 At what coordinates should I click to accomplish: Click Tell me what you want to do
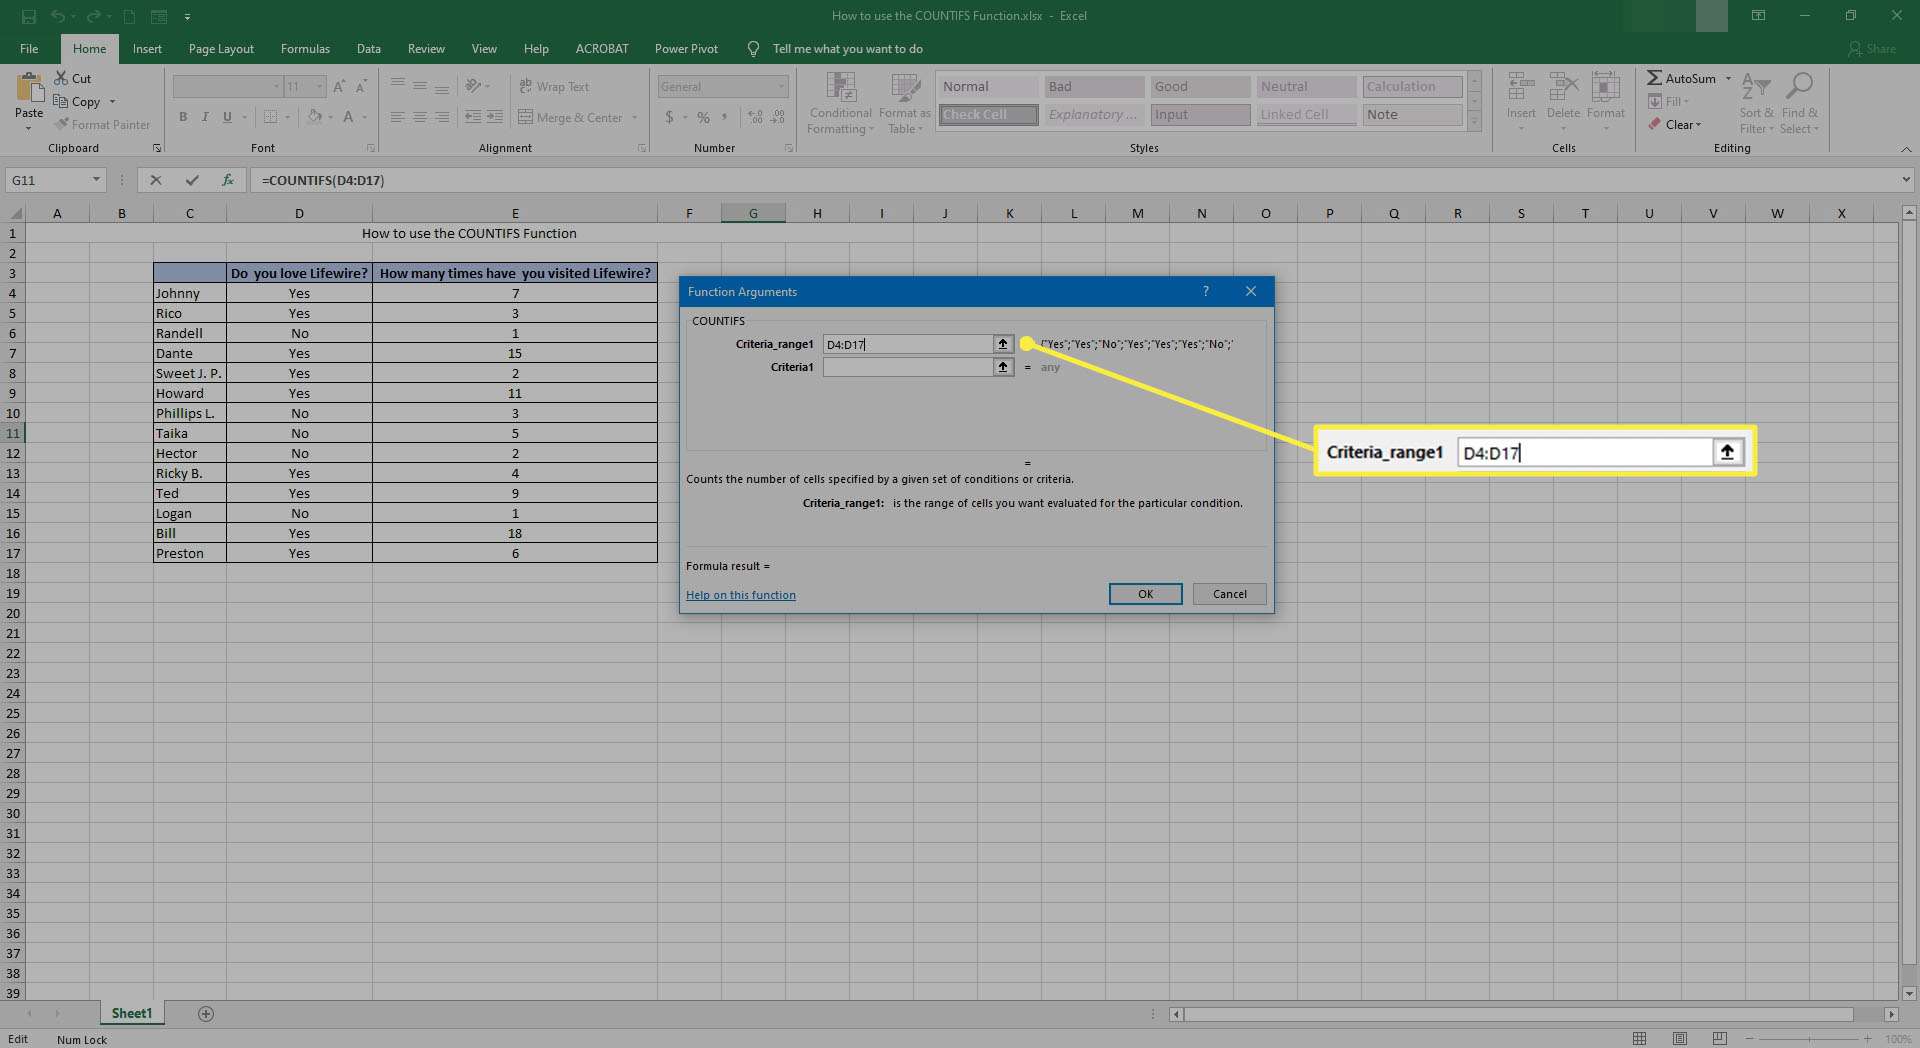[x=847, y=48]
